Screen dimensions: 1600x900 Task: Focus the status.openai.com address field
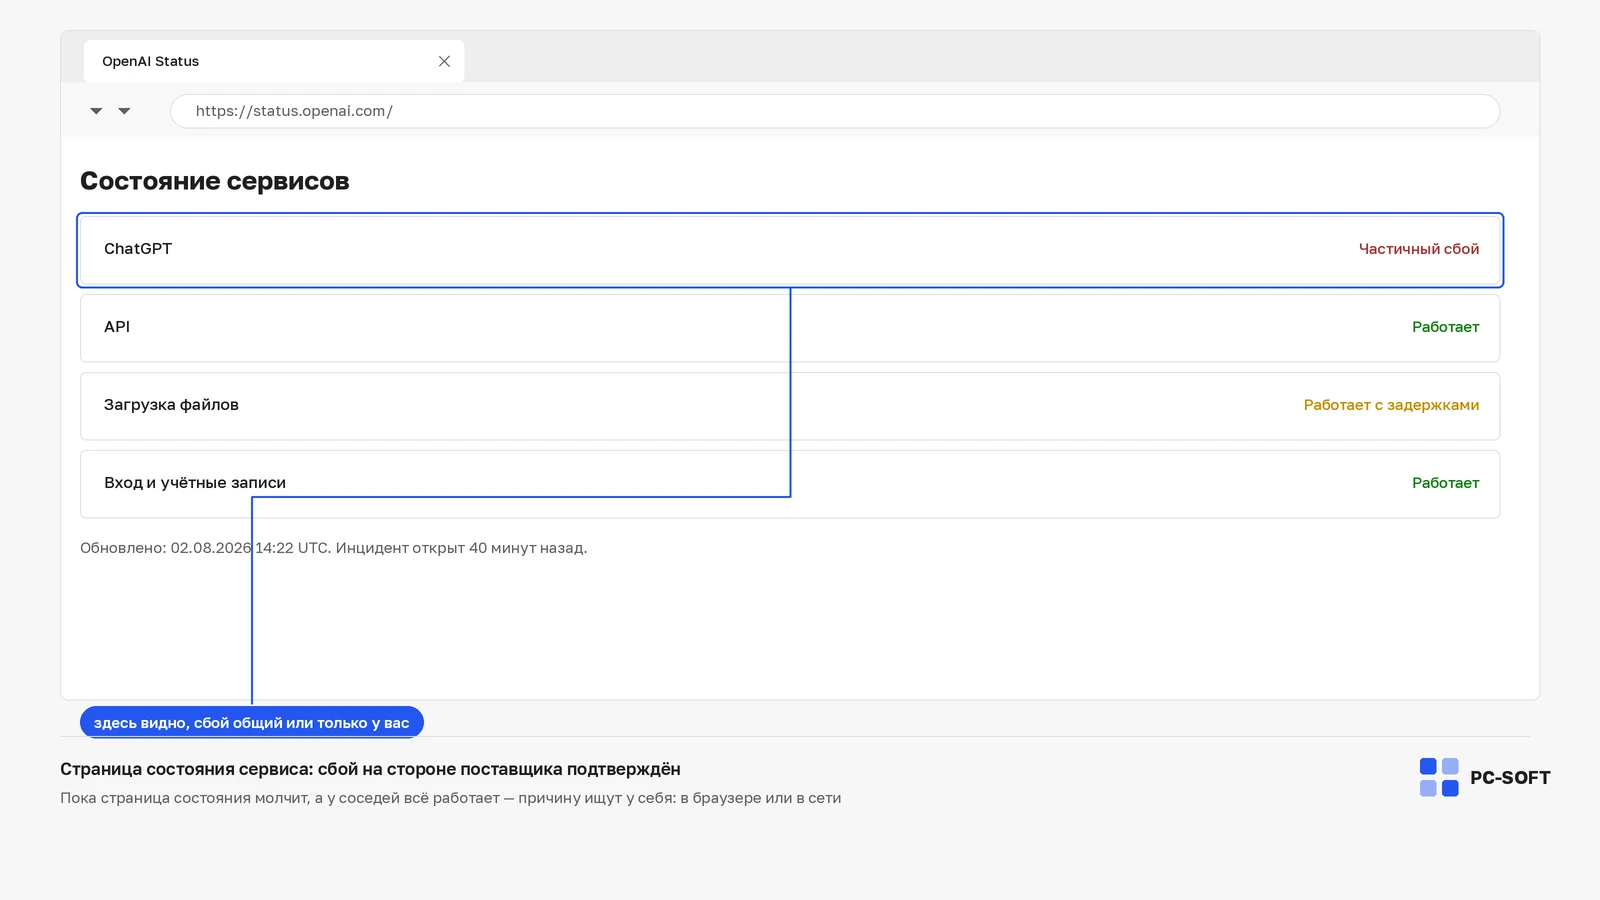click(835, 111)
